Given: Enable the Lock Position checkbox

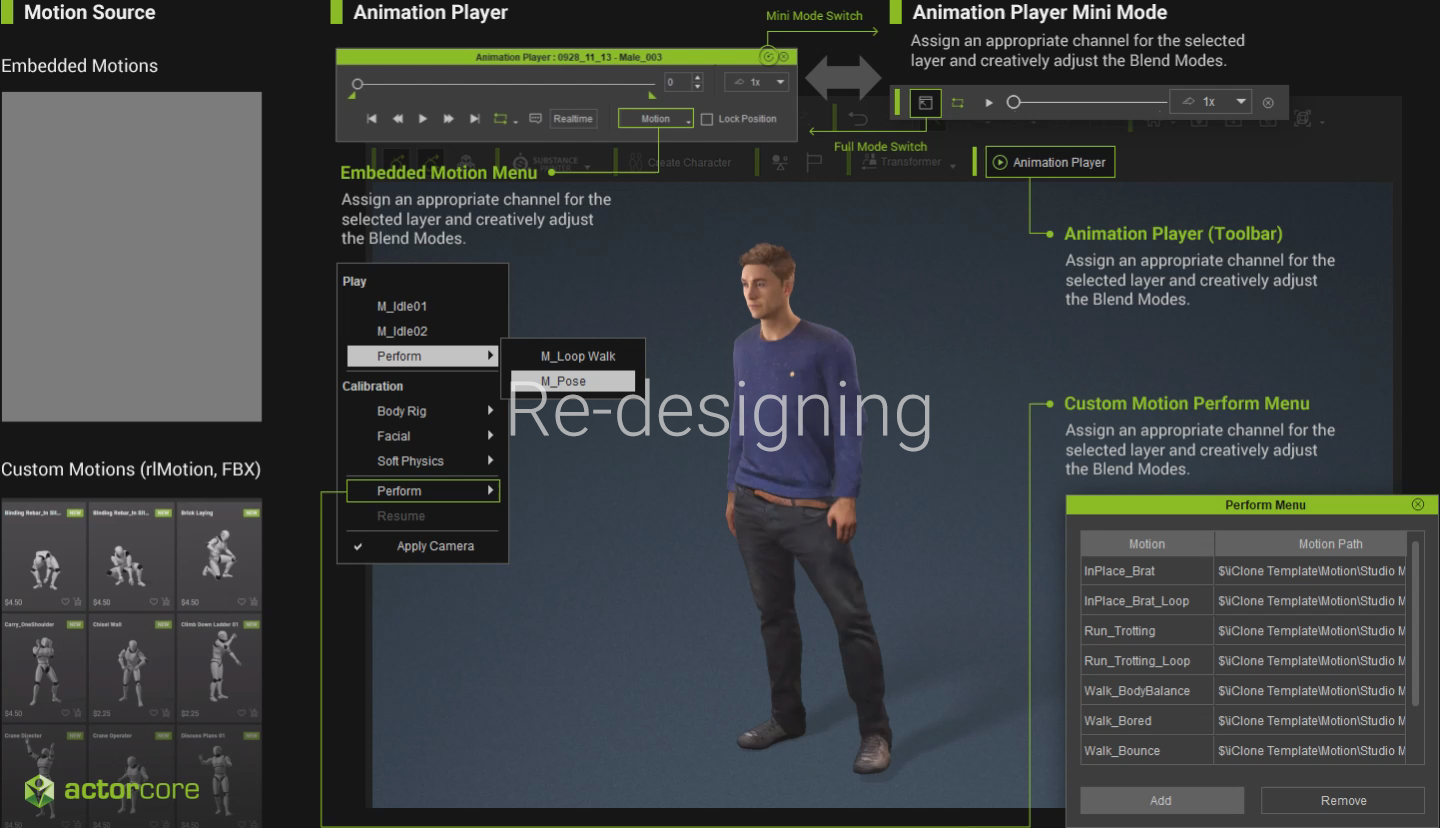Looking at the screenshot, I should (707, 119).
